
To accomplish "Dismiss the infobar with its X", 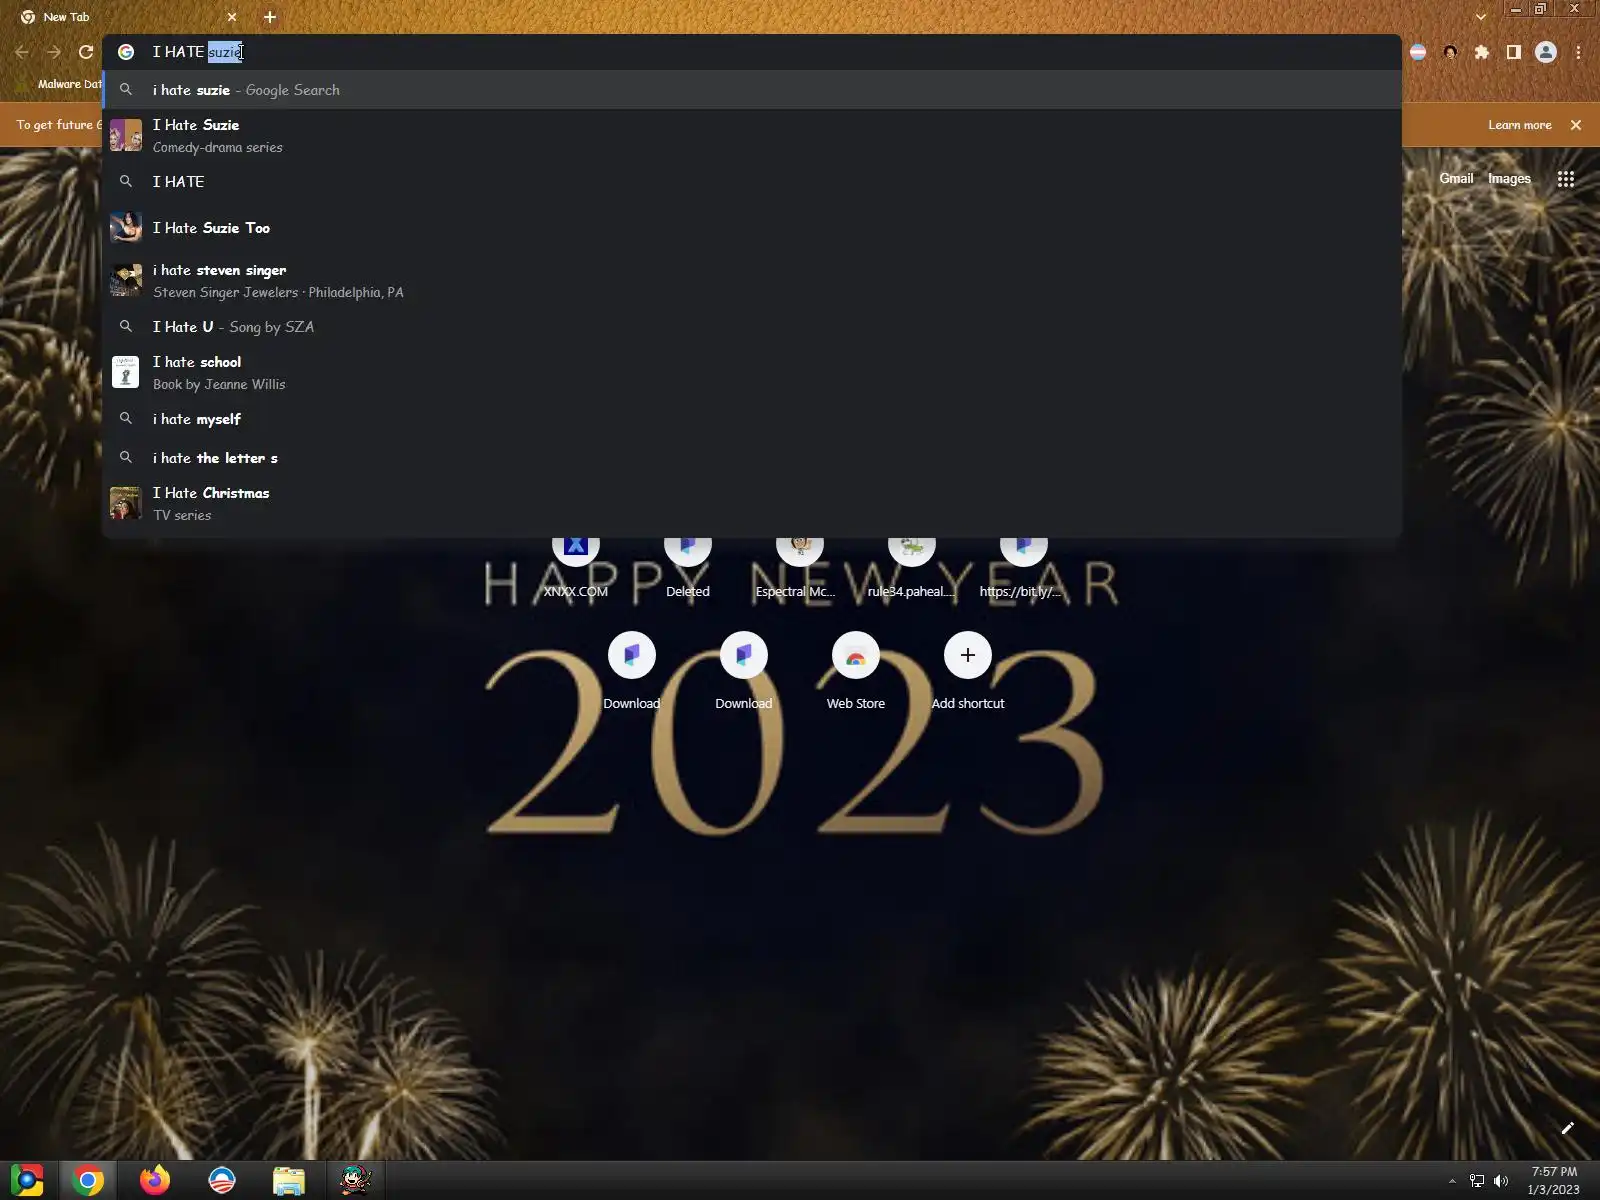I will click(1576, 125).
